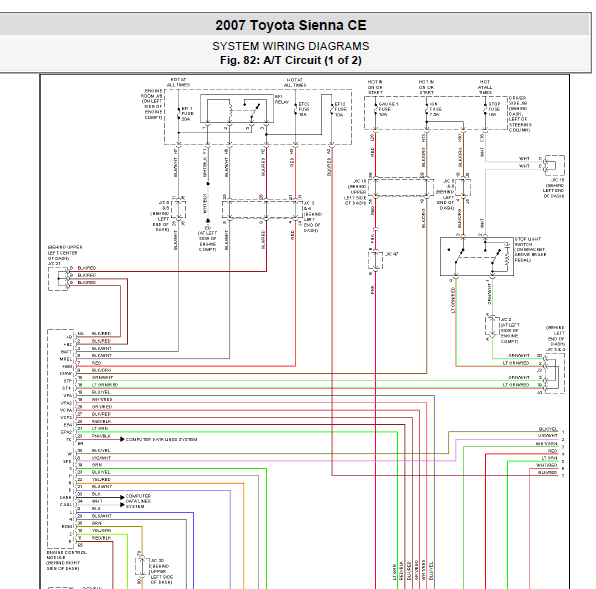The width and height of the screenshot is (596, 589).
Task: Click the PNK/BLK wire label at ECM
Action: 101,436
